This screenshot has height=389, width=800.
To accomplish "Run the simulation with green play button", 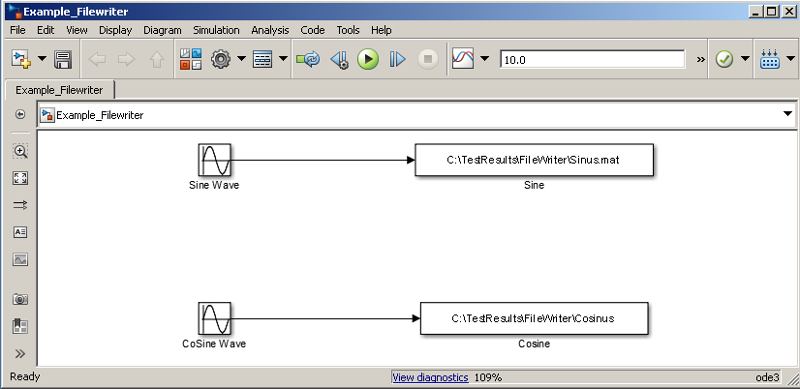I will pos(368,60).
